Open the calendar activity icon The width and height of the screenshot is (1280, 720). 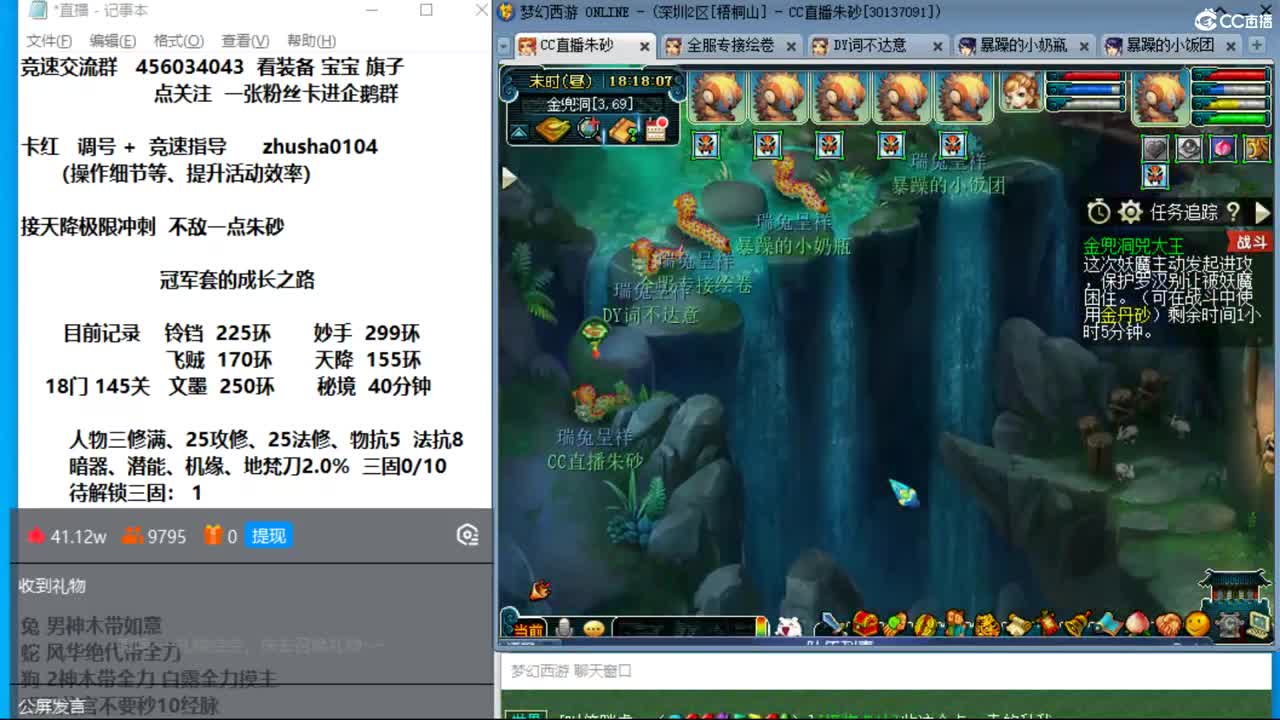pyautogui.click(x=657, y=129)
